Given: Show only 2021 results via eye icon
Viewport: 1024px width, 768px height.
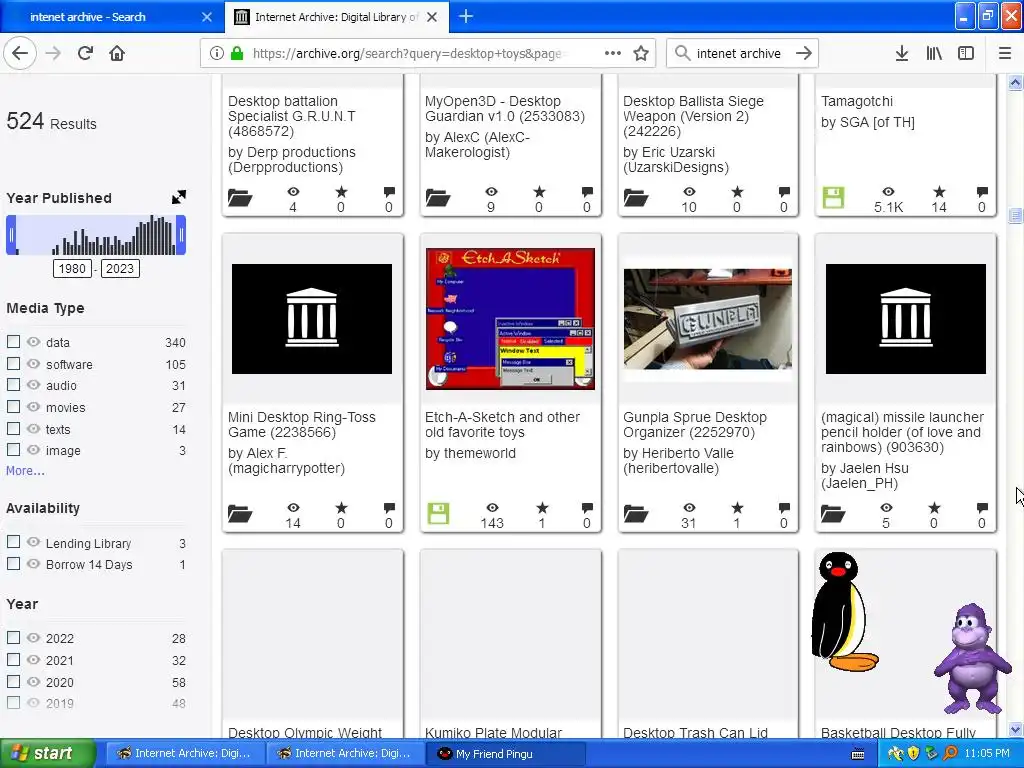Looking at the screenshot, I should point(33,660).
